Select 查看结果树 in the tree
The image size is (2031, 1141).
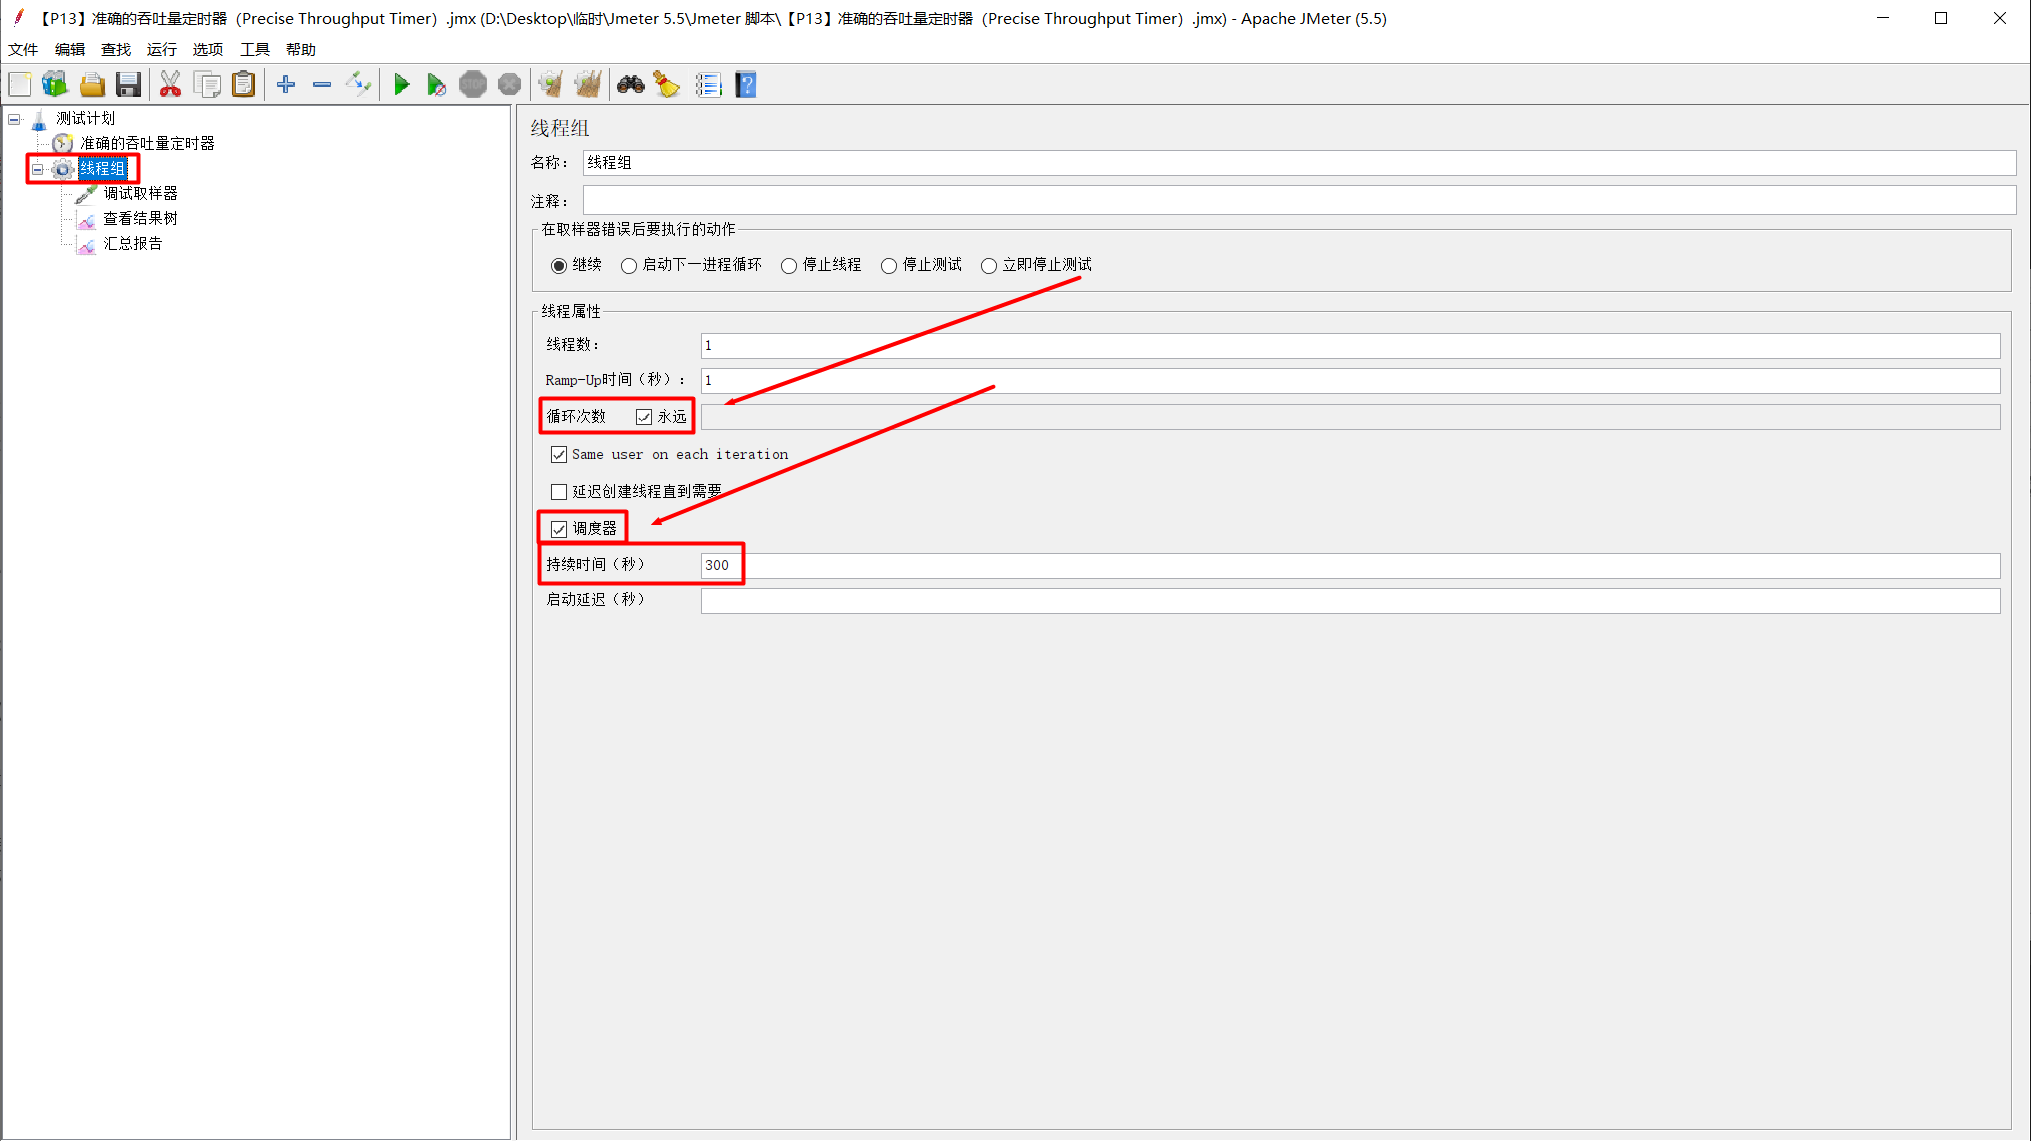141,219
